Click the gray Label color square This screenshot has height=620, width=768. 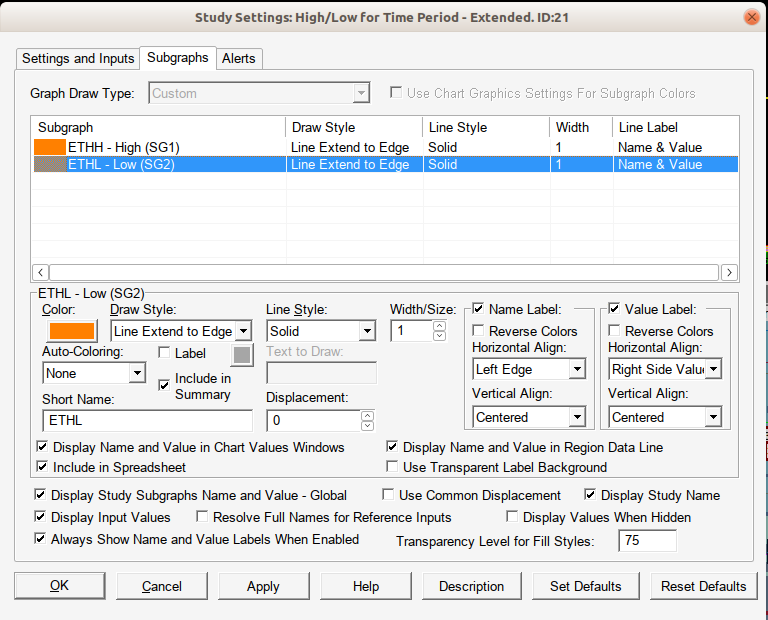pyautogui.click(x=242, y=354)
